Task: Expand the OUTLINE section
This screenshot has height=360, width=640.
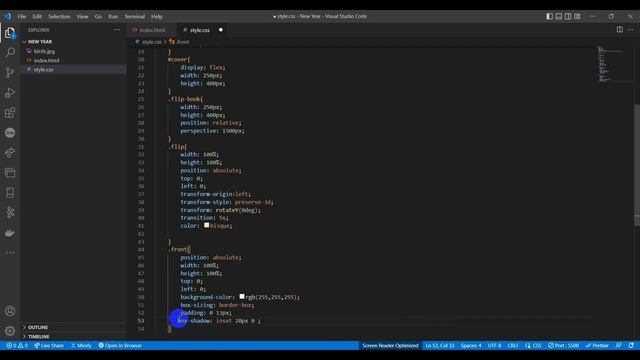Action: click(x=38, y=327)
